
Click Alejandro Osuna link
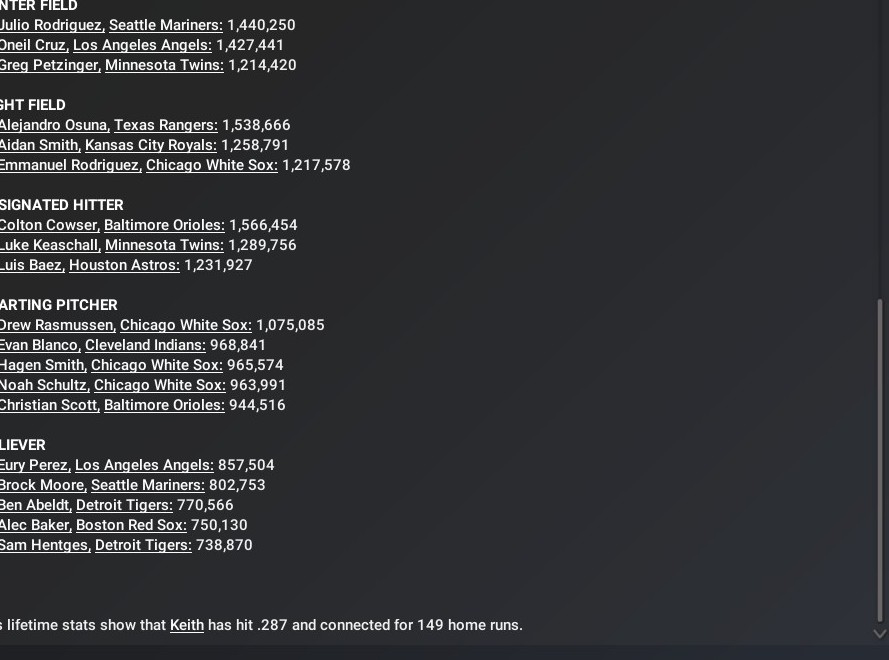point(54,125)
